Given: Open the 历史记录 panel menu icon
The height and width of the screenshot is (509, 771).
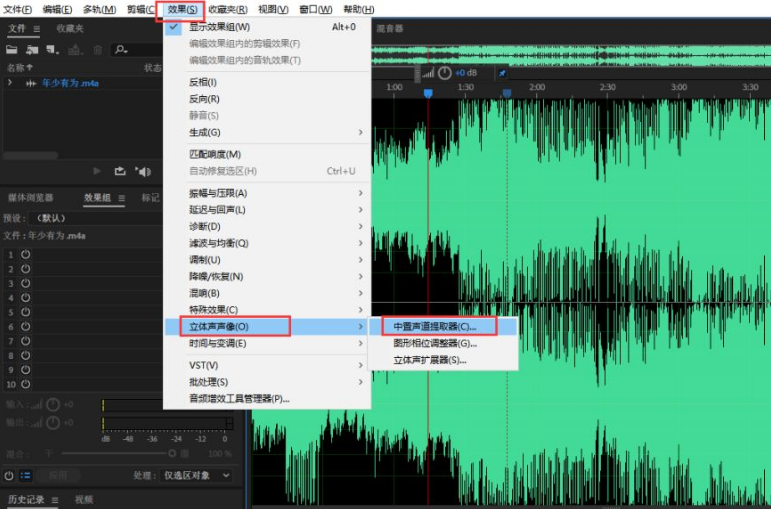Looking at the screenshot, I should point(55,500).
